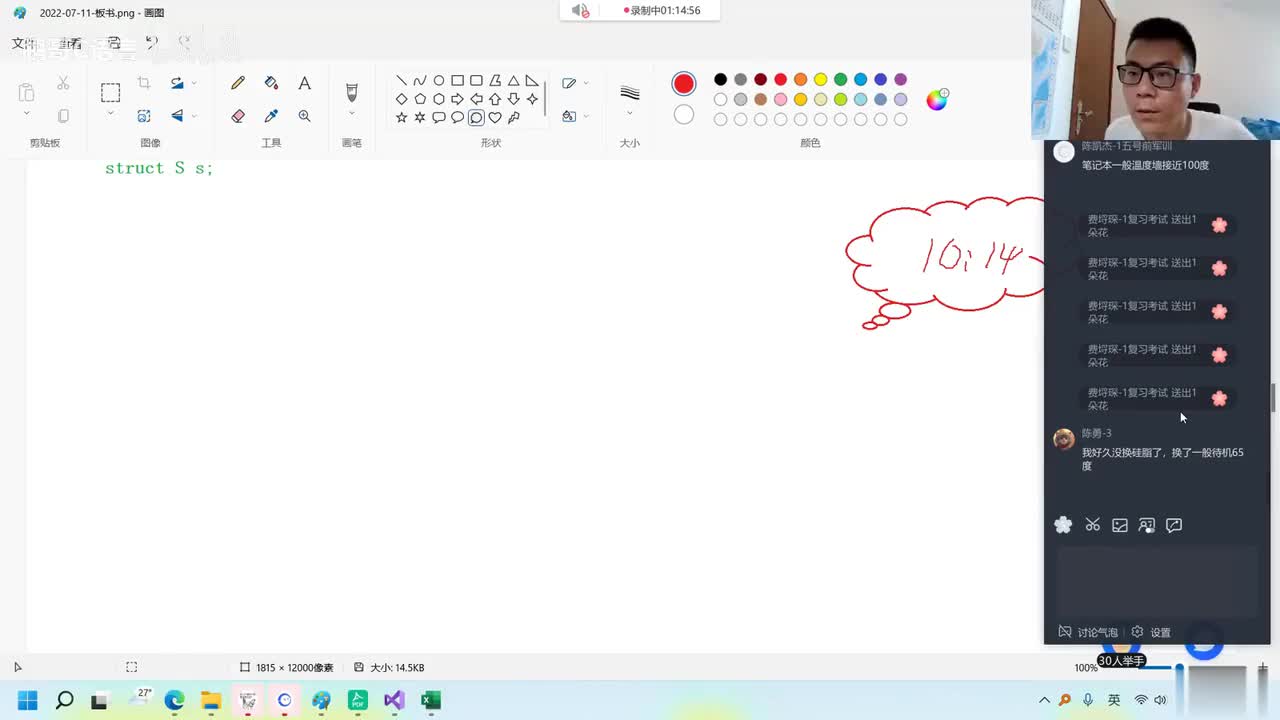This screenshot has height=720, width=1280.
Task: Choose the curve shape
Action: pyautogui.click(x=420, y=80)
